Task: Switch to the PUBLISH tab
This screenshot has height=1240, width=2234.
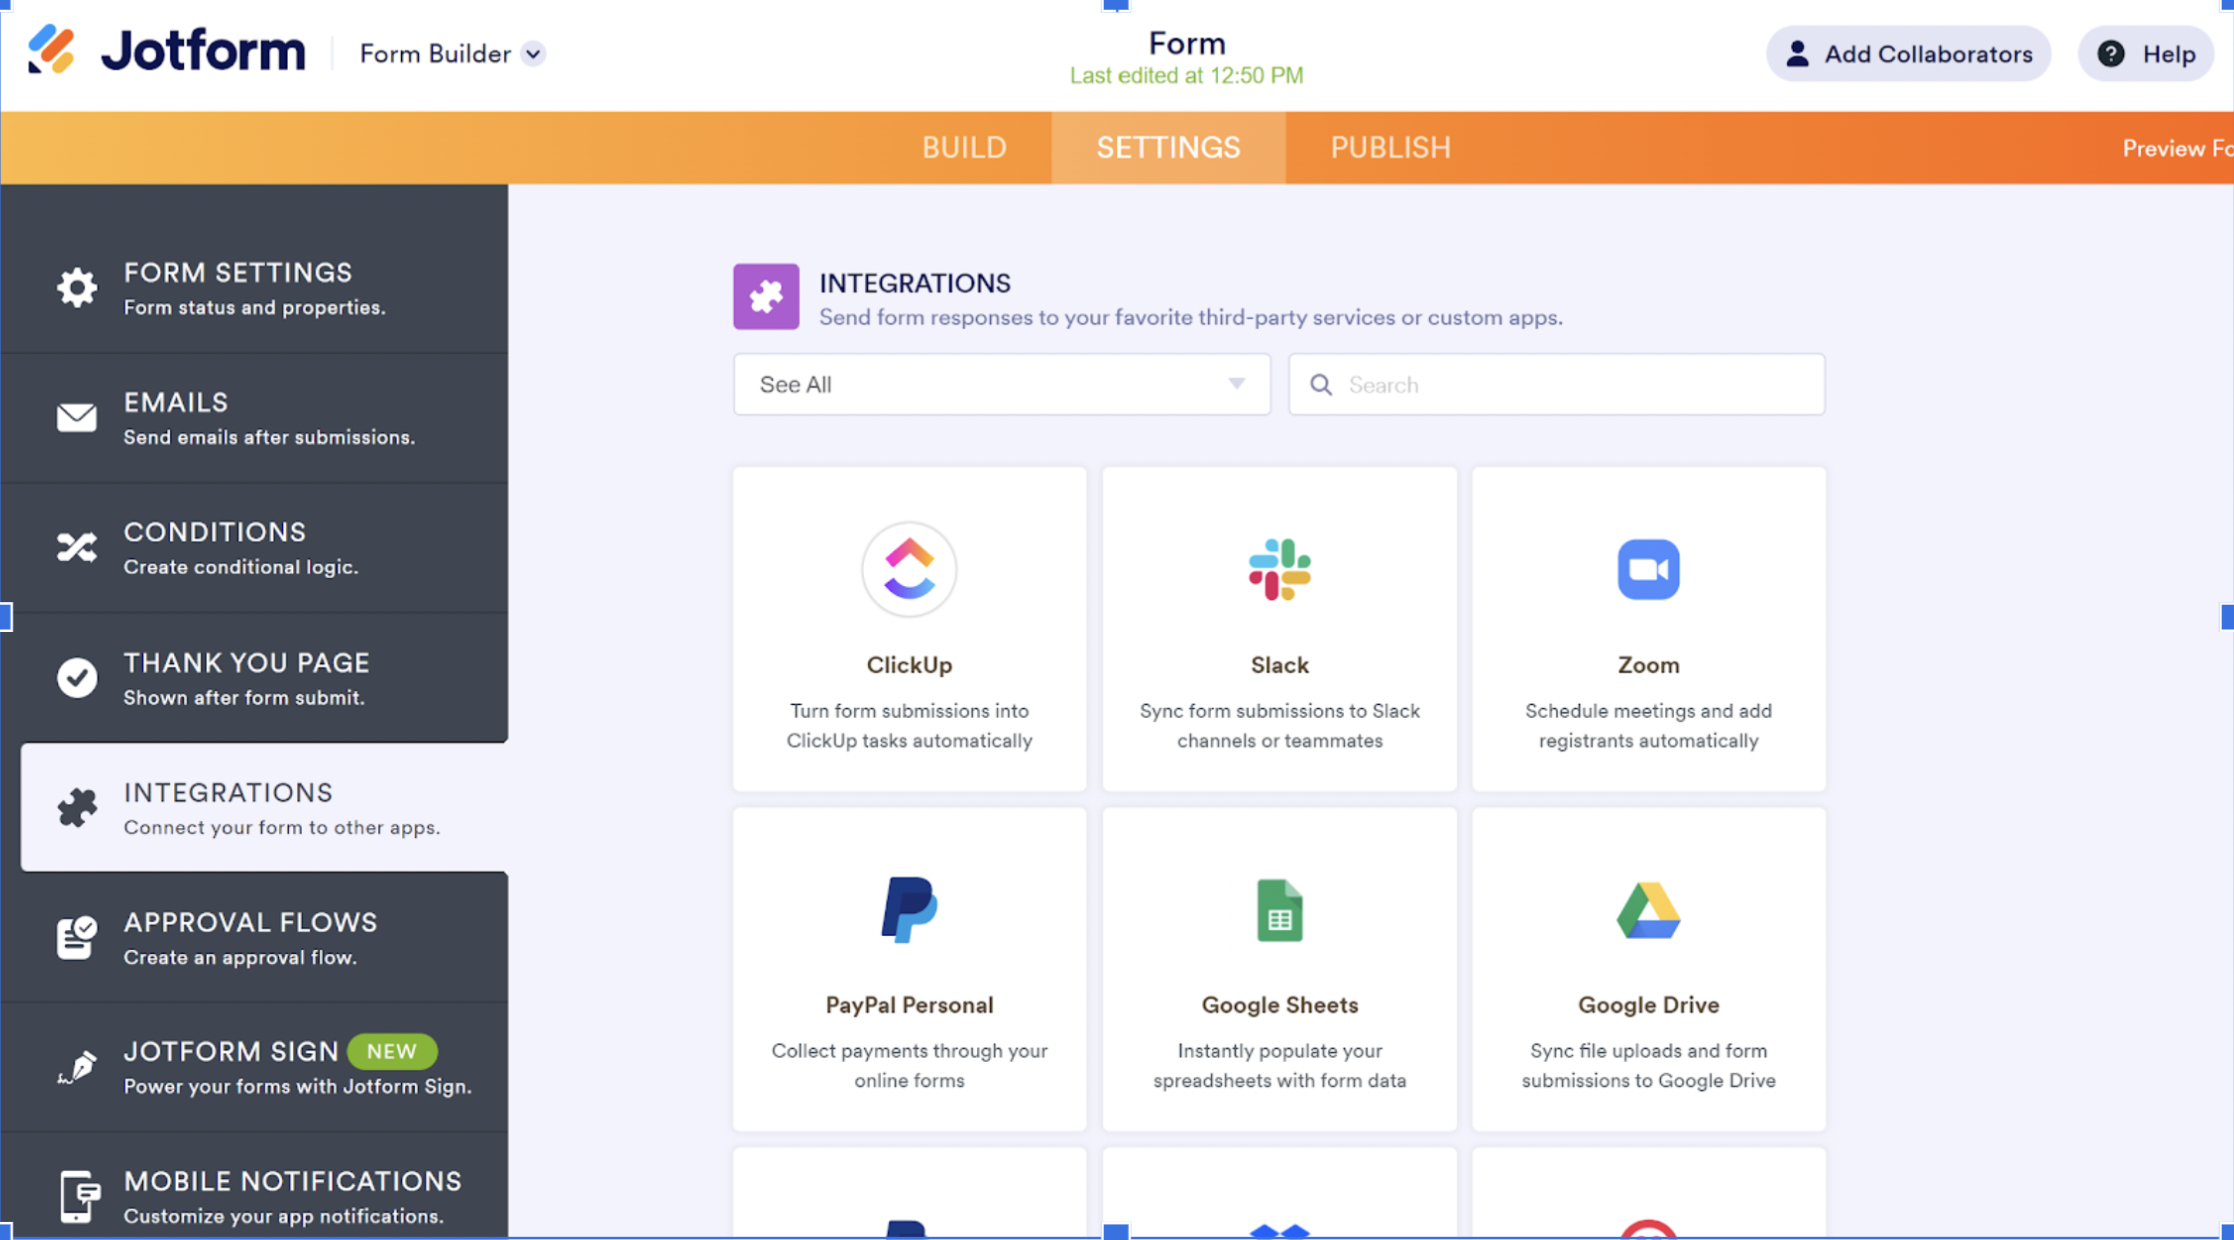Action: (1390, 147)
